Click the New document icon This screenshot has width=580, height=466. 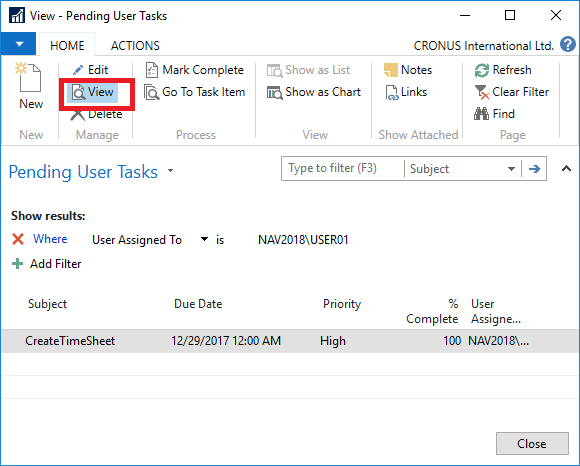28,78
